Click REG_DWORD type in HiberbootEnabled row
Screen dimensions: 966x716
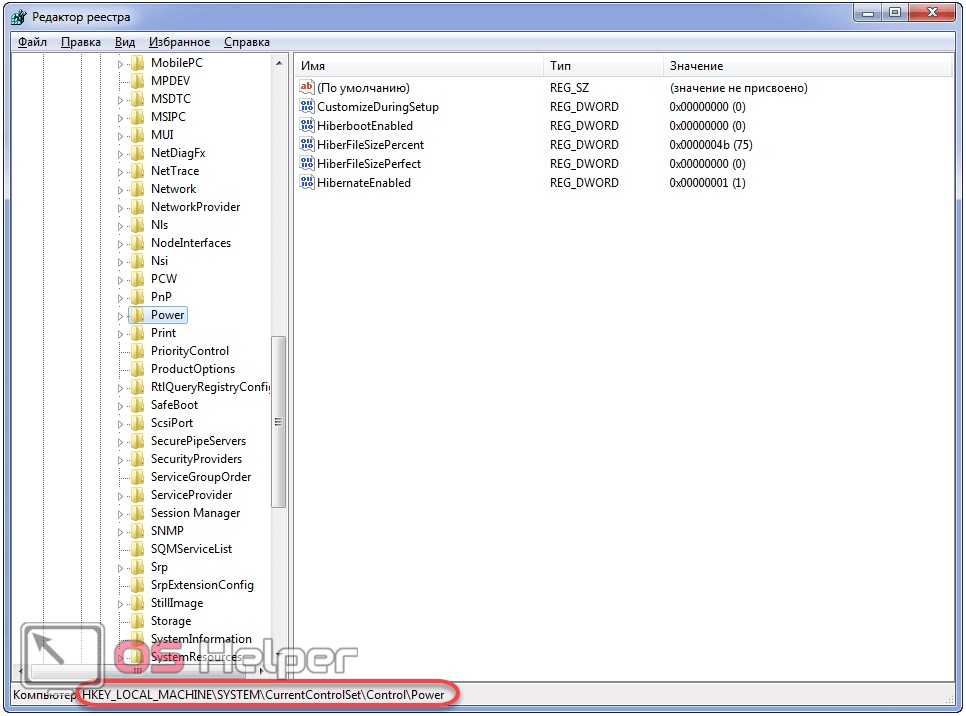point(584,126)
